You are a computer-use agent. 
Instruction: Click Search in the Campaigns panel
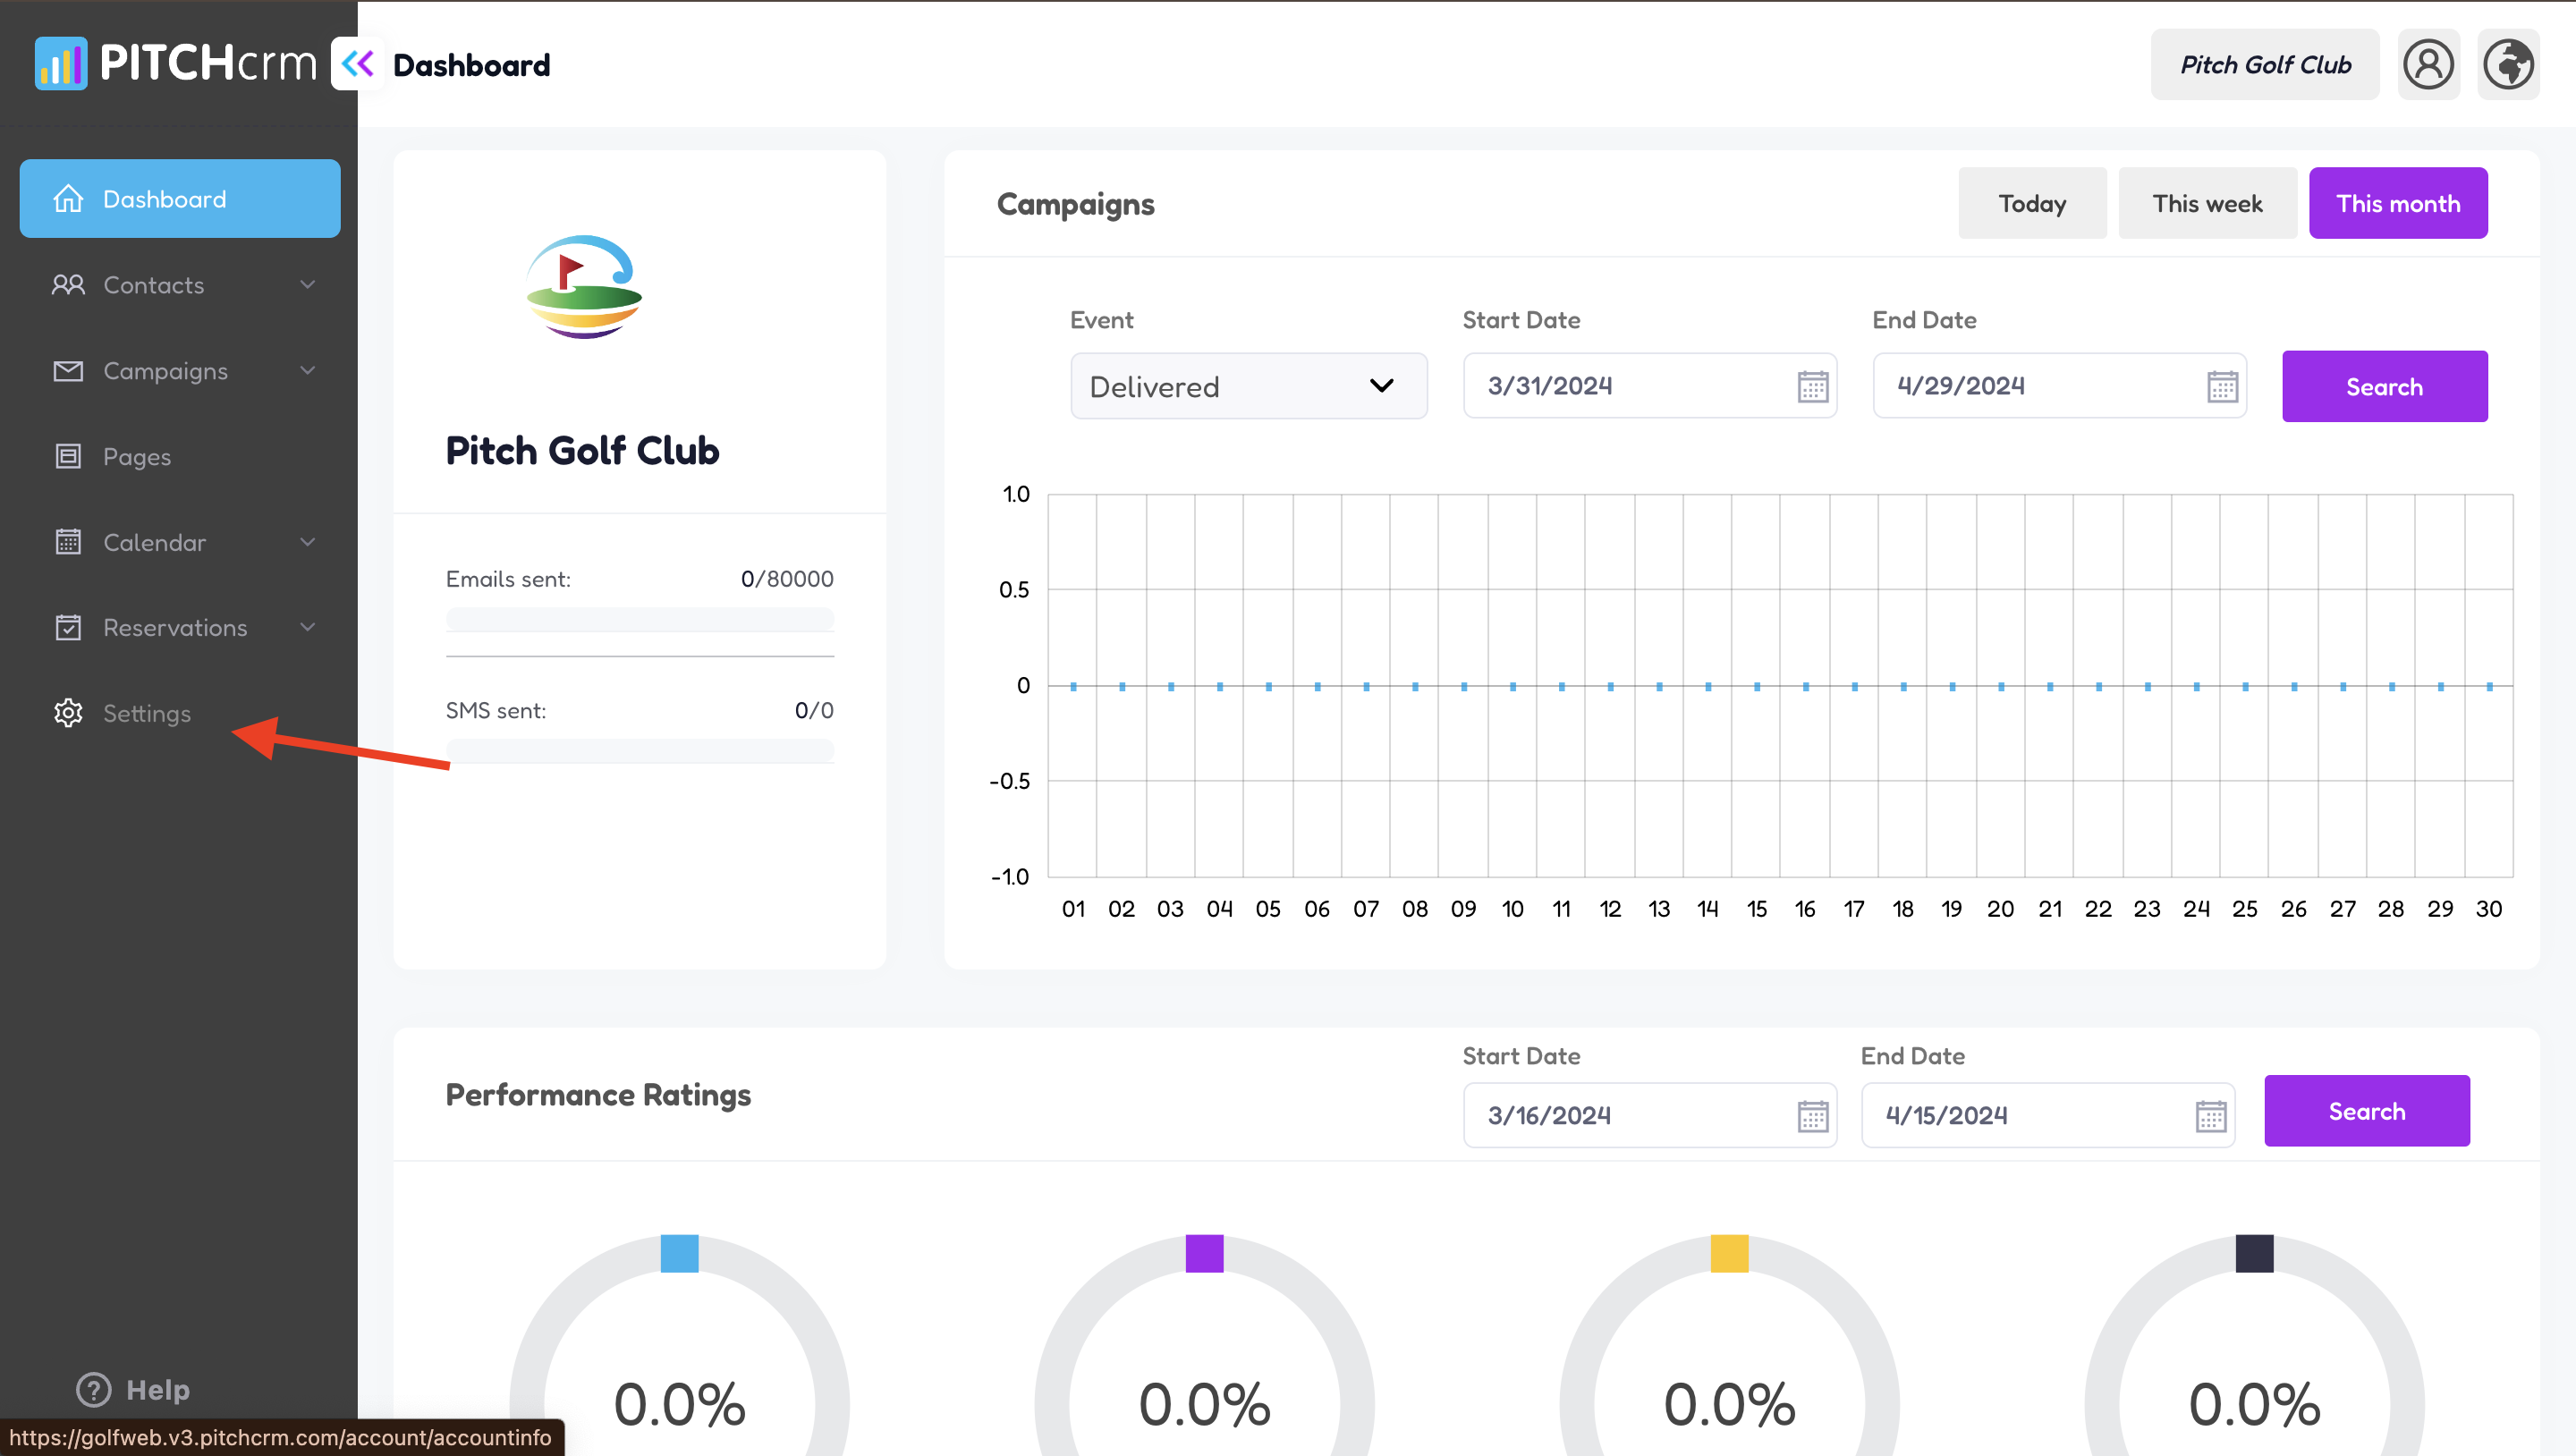tap(2384, 386)
